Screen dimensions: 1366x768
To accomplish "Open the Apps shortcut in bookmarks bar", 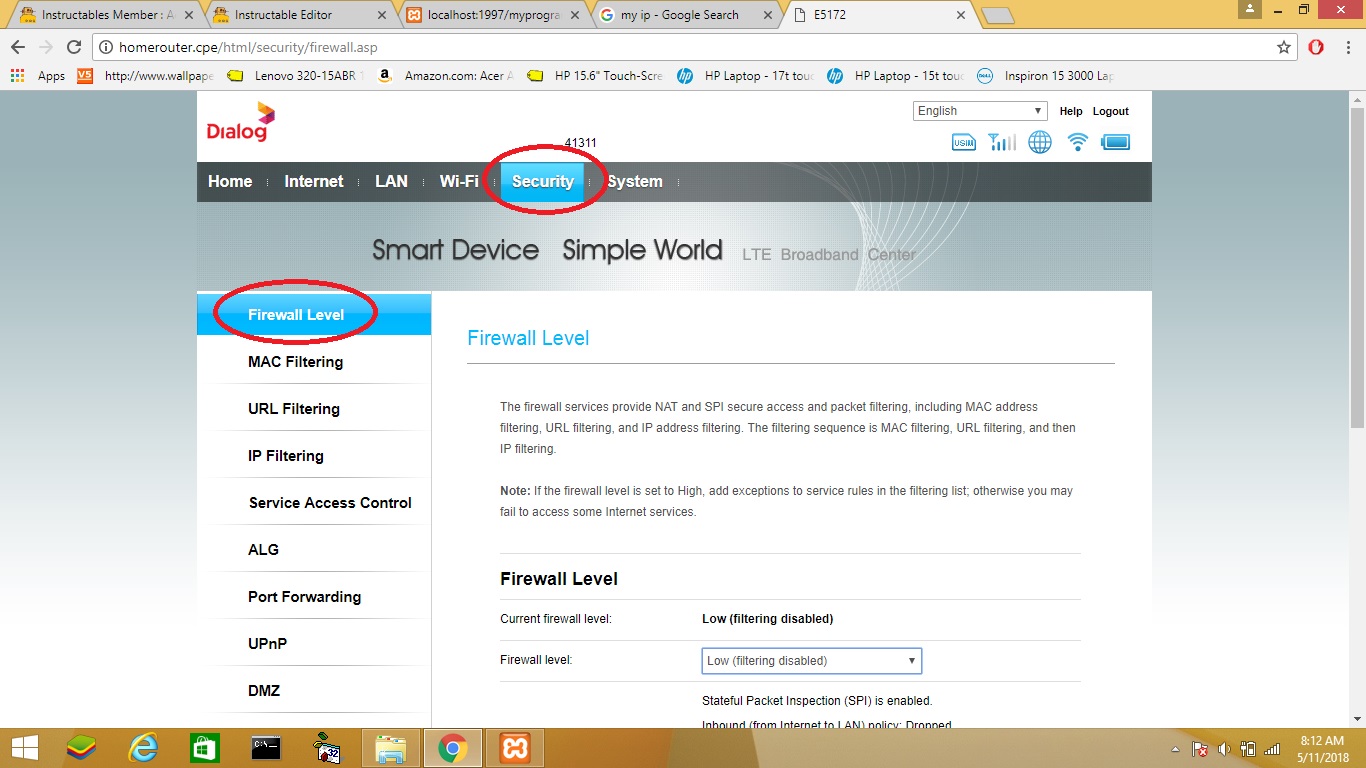I will pos(38,76).
